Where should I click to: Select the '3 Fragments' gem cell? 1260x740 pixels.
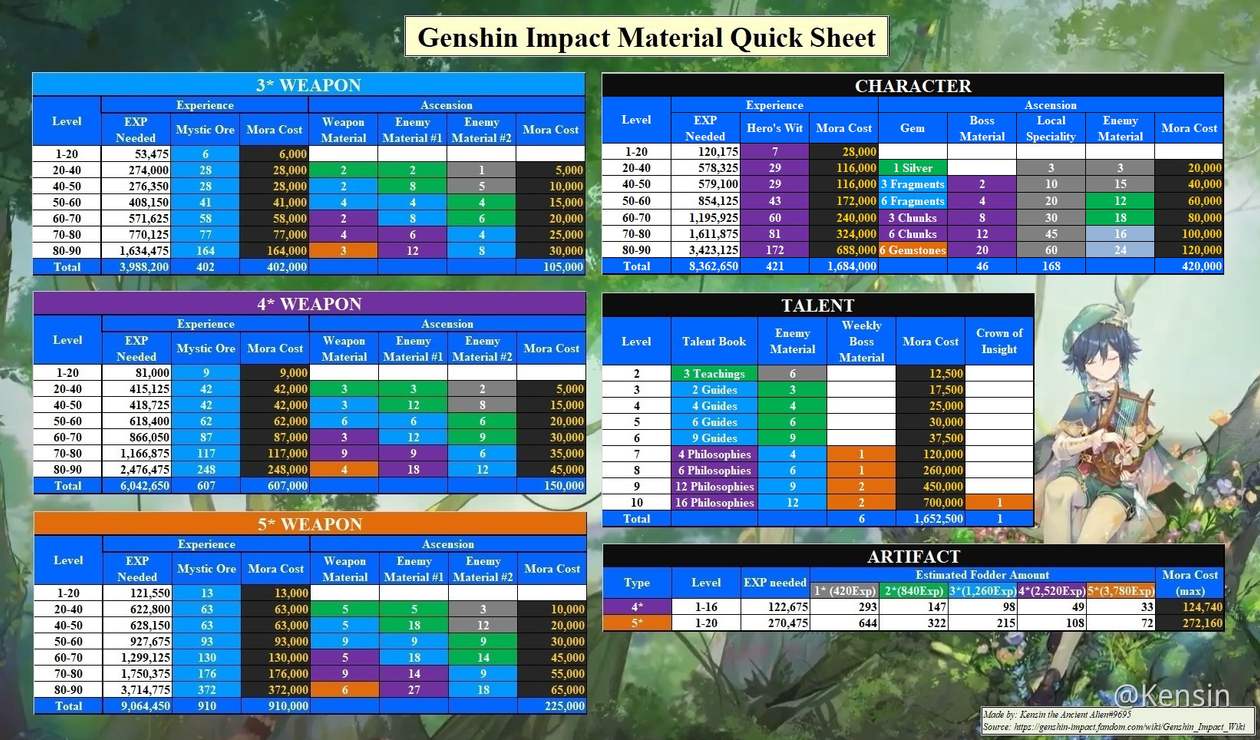coord(913,184)
